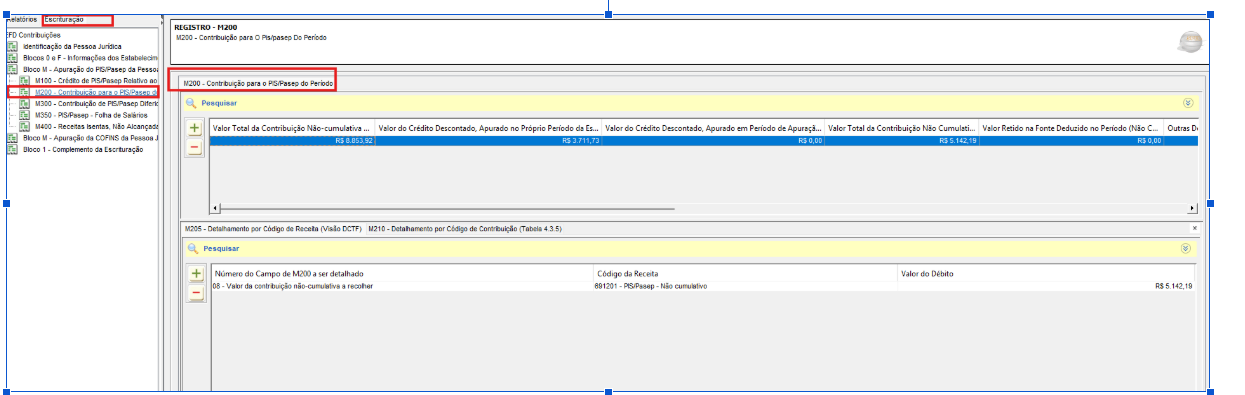Open M400 - Receitas Isentas record
The width and height of the screenshot is (1245, 395).
(96, 127)
